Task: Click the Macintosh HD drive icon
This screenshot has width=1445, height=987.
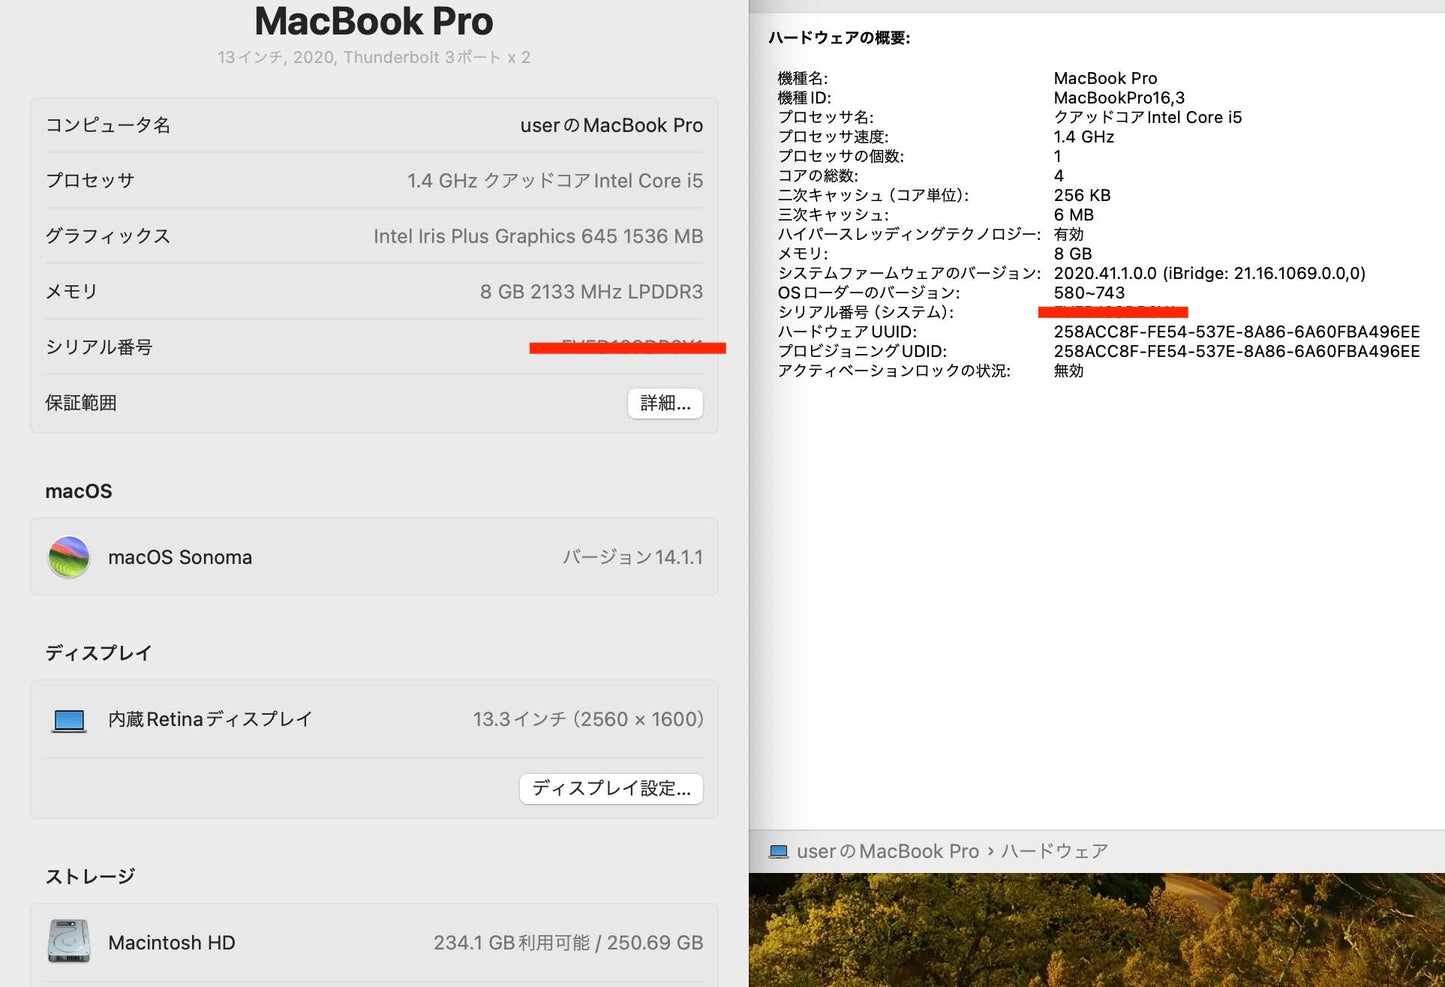Action: [69, 942]
